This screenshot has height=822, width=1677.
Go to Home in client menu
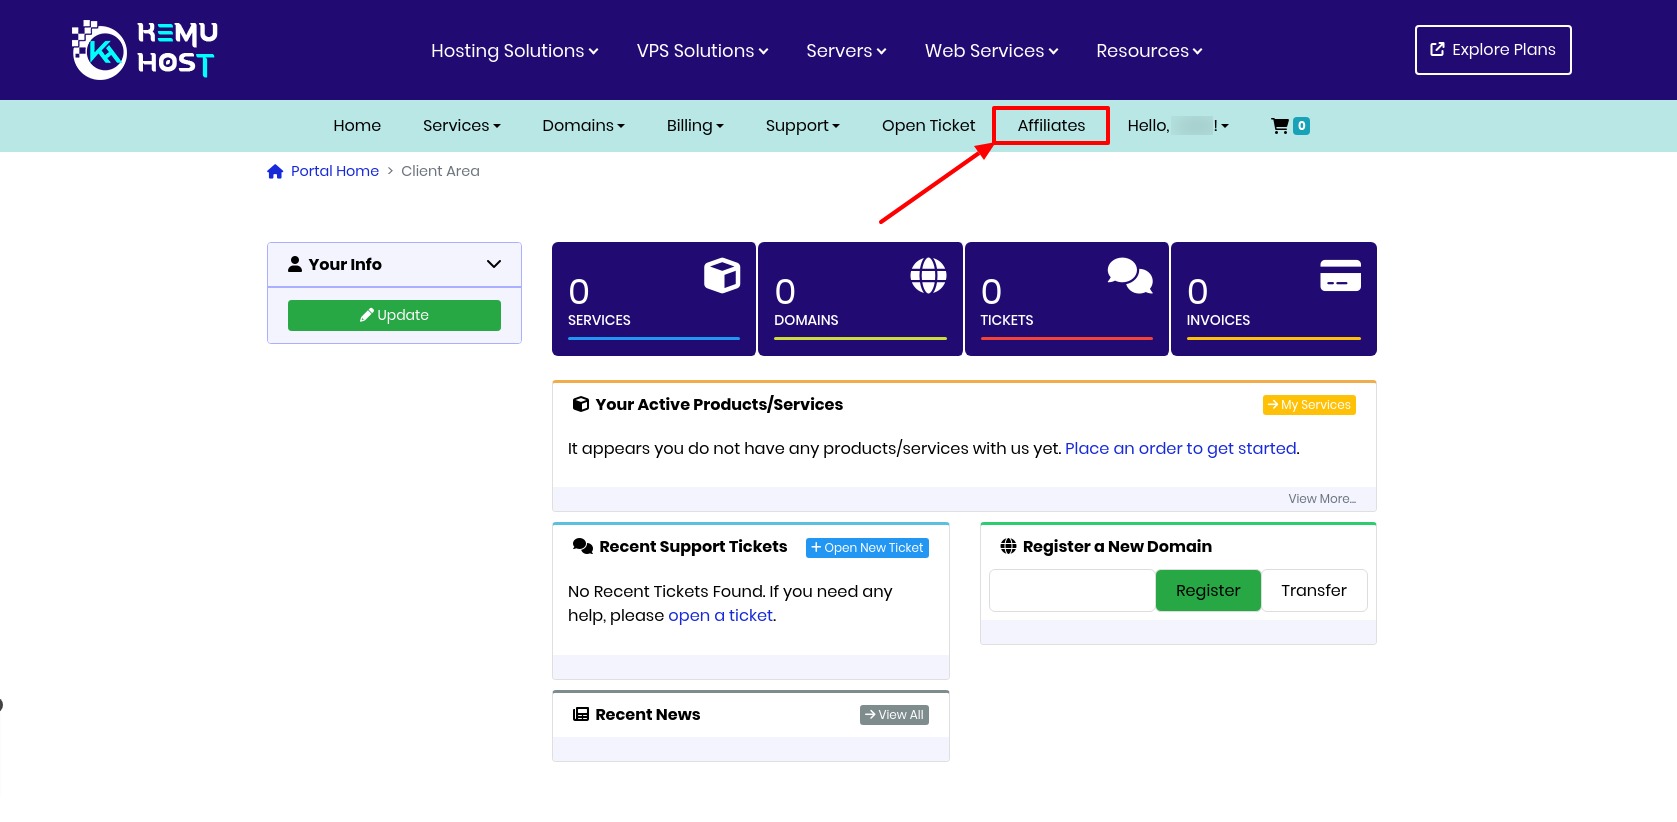click(x=357, y=126)
